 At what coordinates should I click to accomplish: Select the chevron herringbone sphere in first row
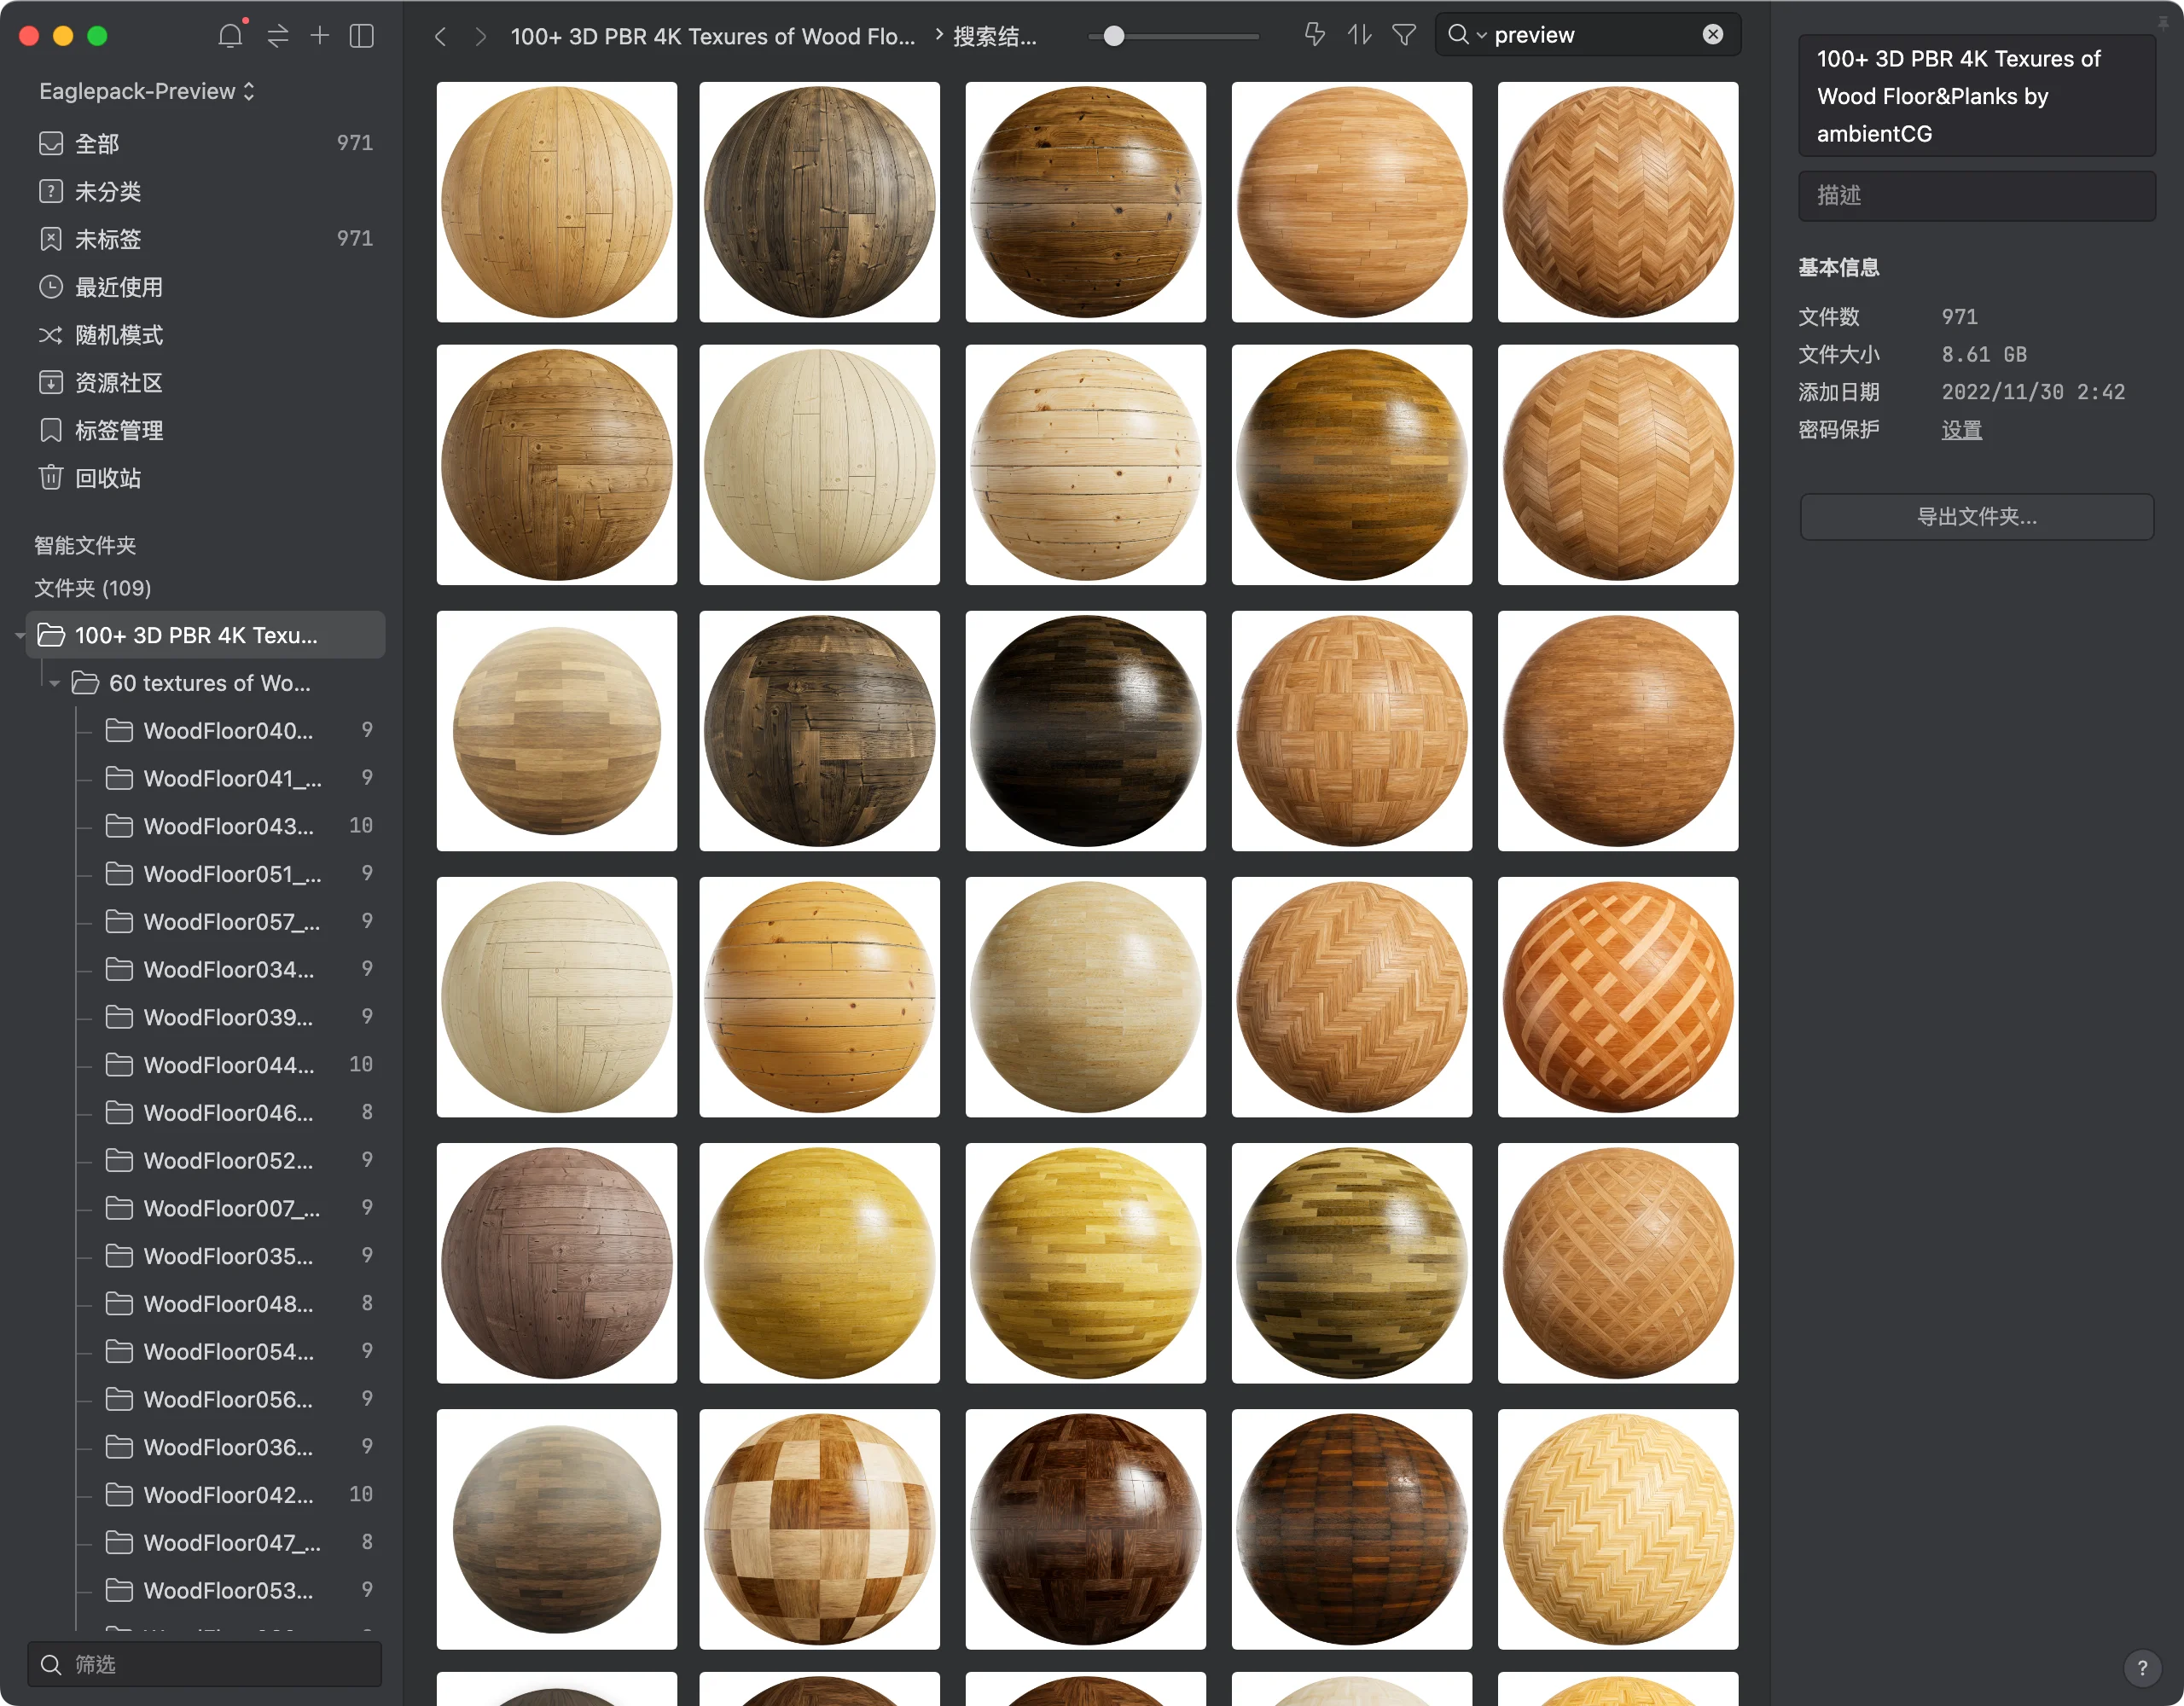point(1617,202)
